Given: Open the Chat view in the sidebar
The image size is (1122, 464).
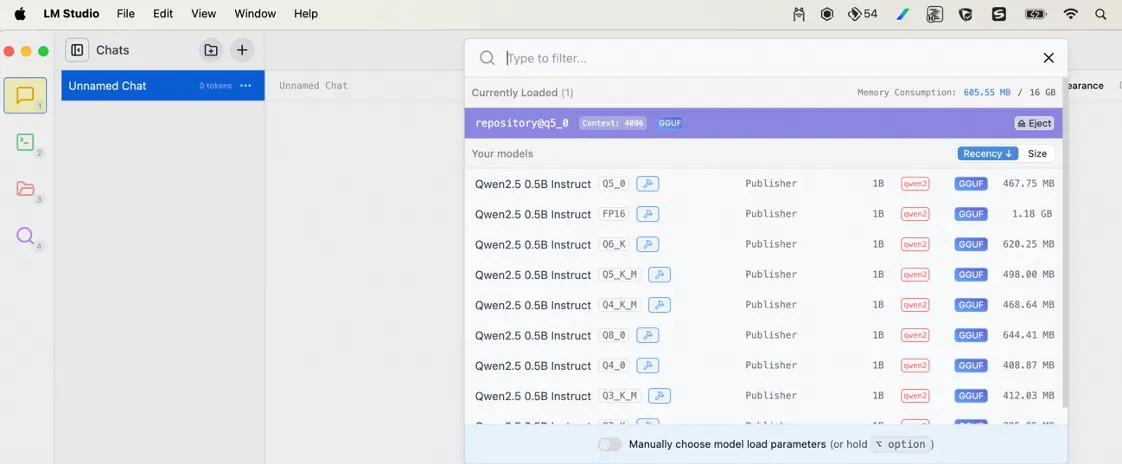Looking at the screenshot, I should click(x=25, y=95).
